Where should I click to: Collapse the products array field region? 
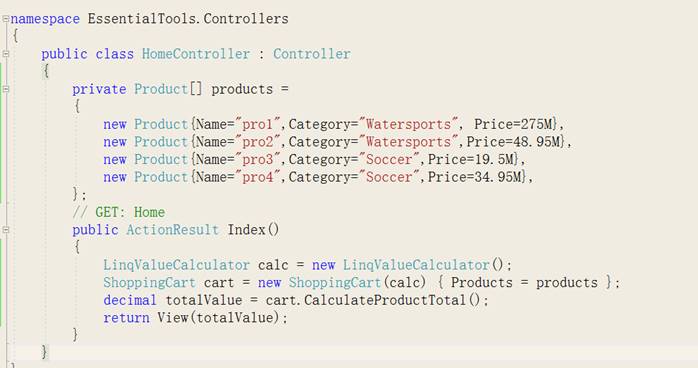coord(5,89)
